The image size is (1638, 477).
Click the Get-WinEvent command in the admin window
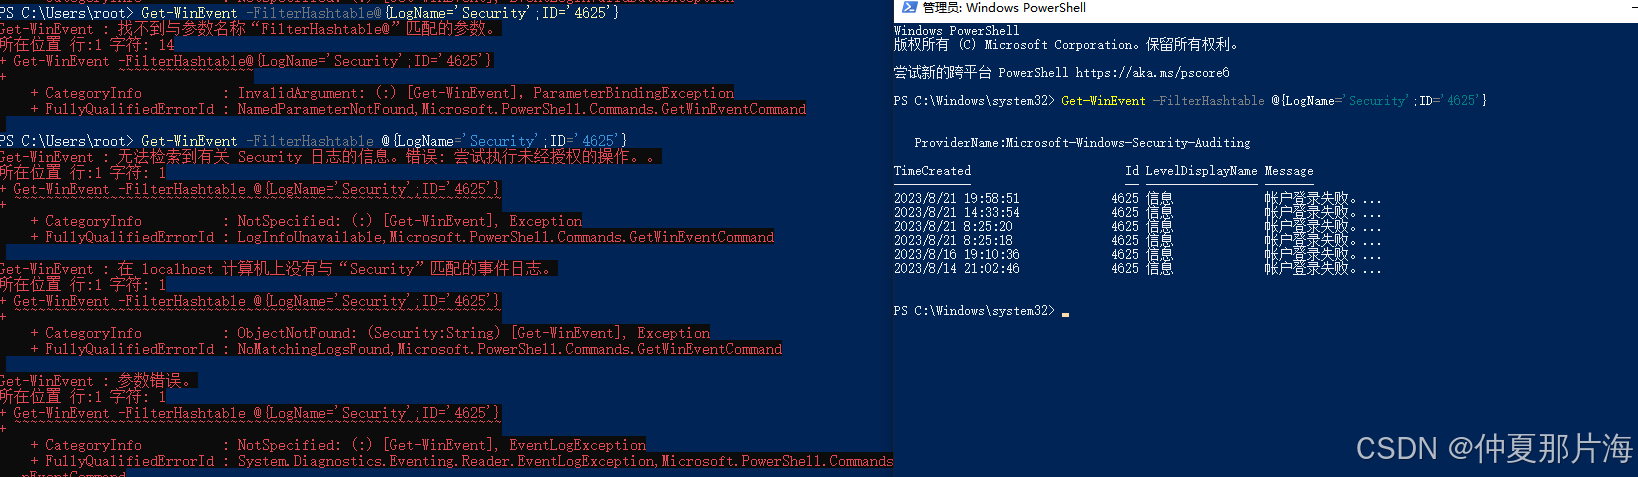click(x=1103, y=101)
